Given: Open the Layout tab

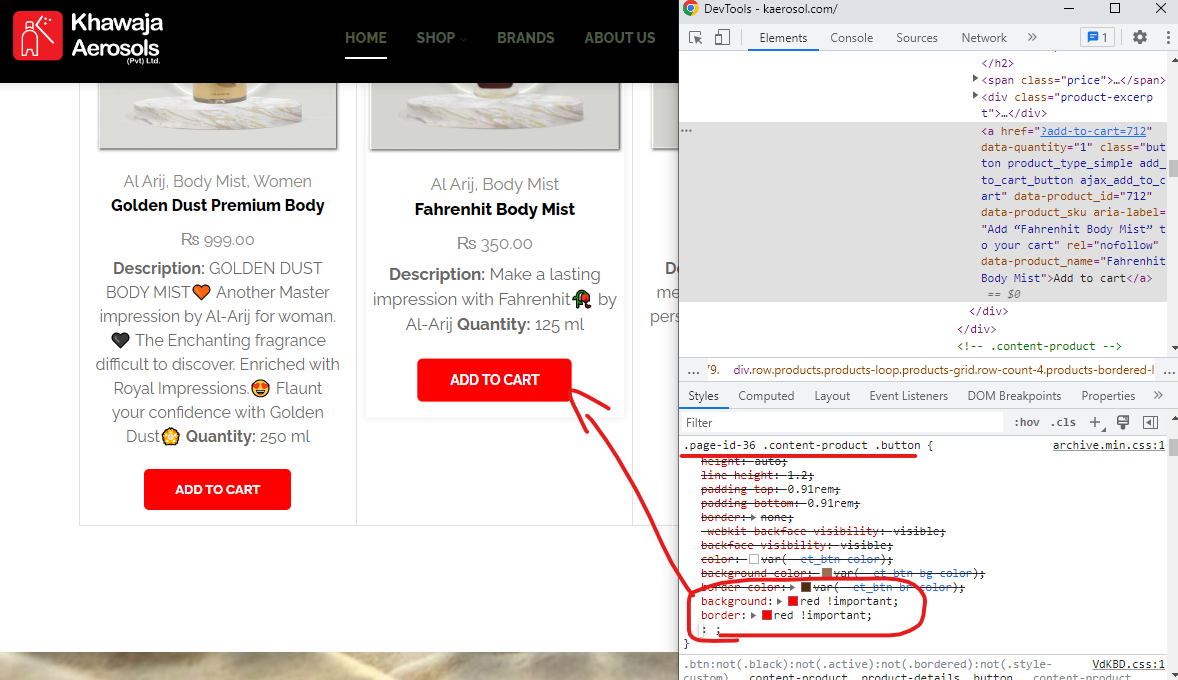Looking at the screenshot, I should [832, 396].
